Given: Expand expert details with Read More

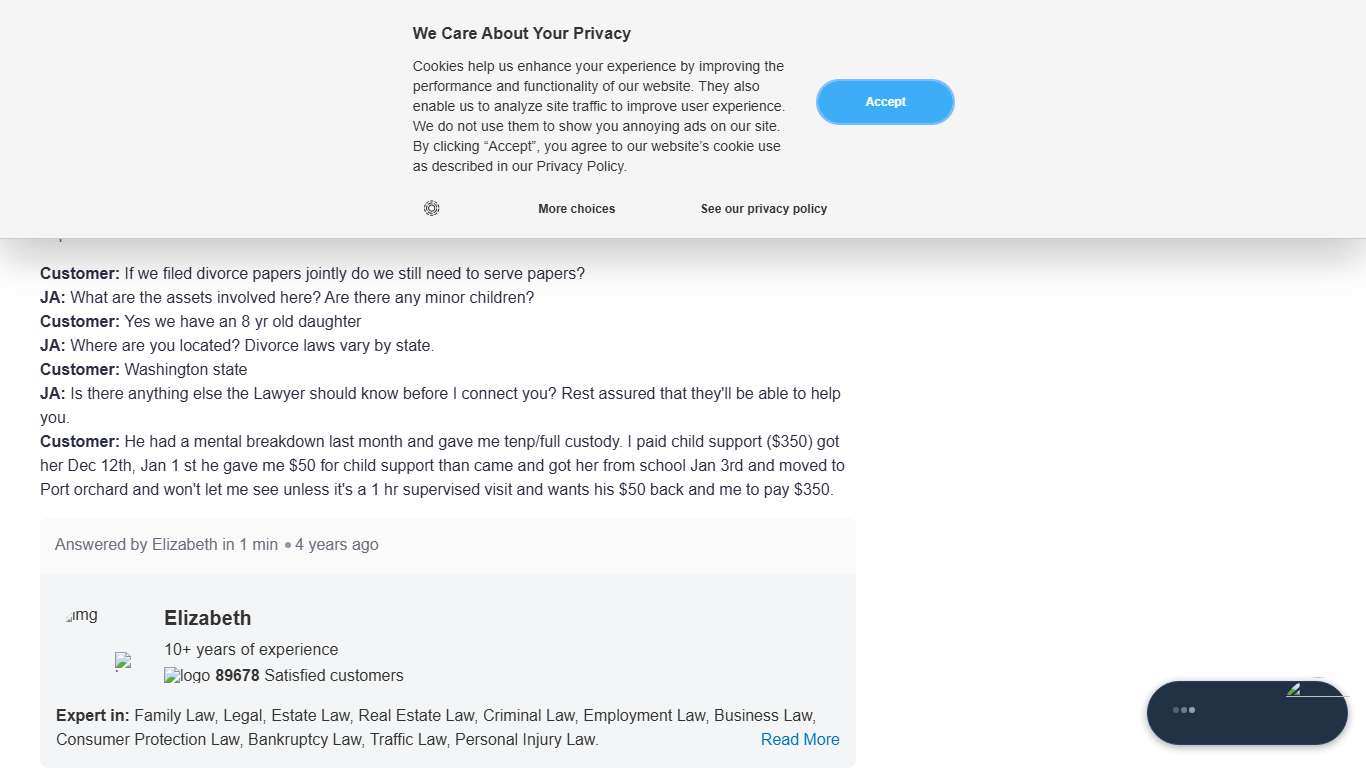Looking at the screenshot, I should pos(799,740).
